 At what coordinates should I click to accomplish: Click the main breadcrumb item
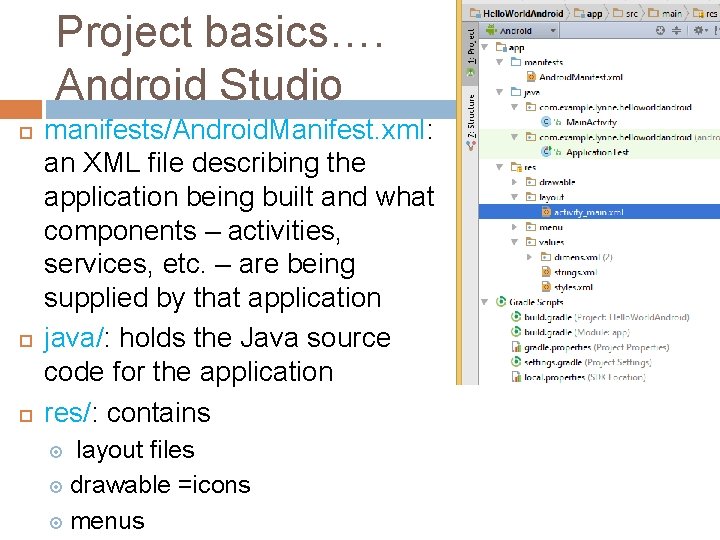665,13
